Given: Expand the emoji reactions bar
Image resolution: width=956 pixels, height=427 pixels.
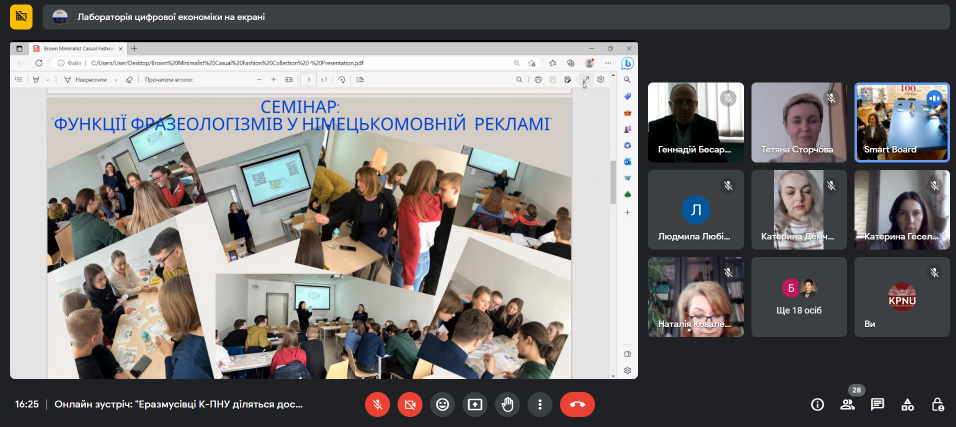Looking at the screenshot, I should click(442, 405).
